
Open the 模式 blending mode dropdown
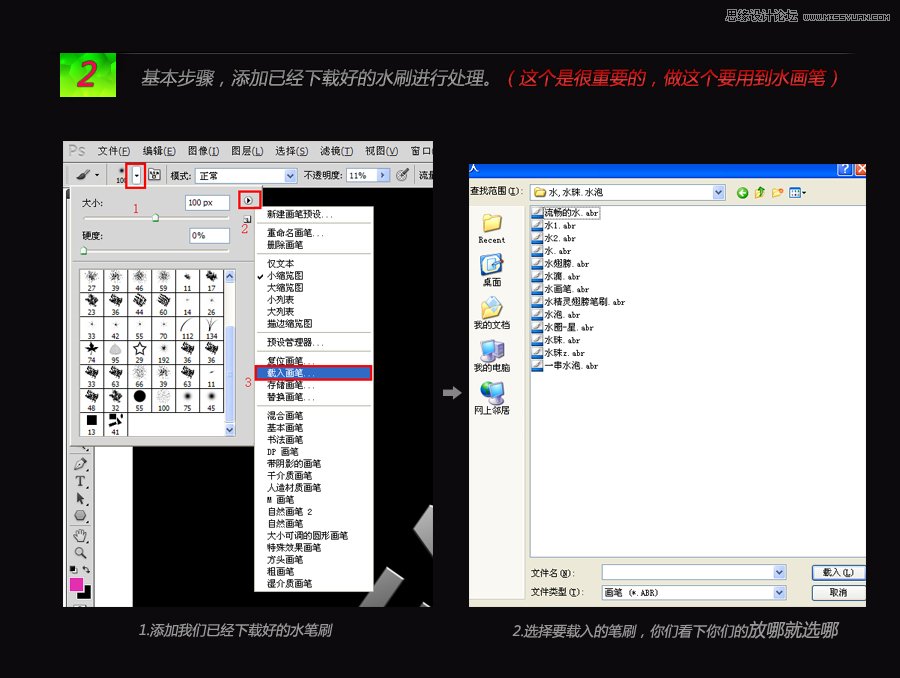(x=290, y=174)
